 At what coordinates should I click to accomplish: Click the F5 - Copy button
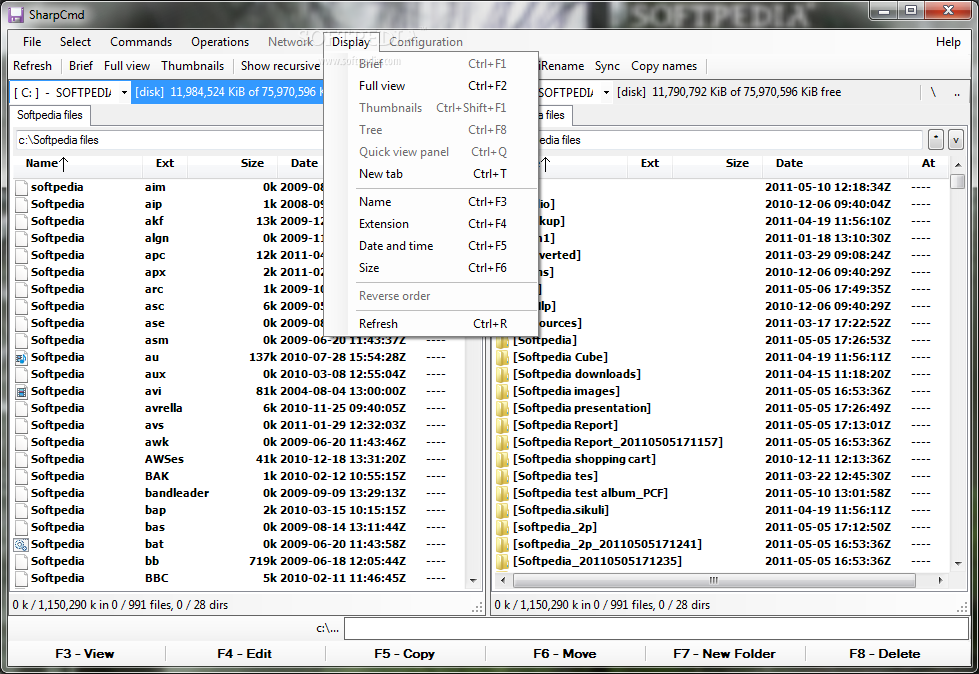405,654
